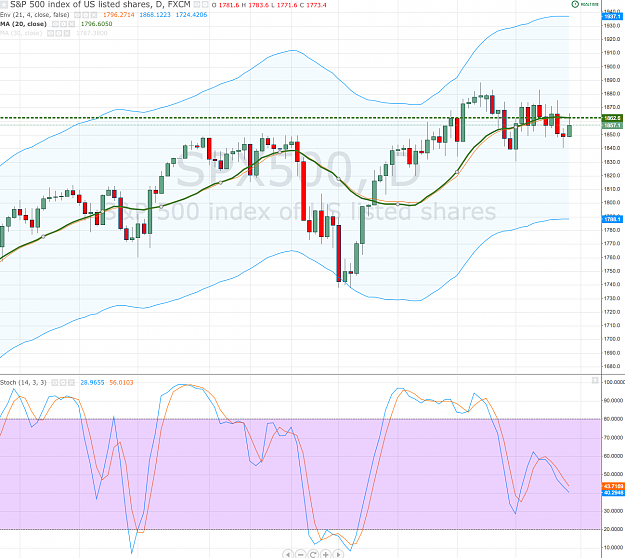This screenshot has height=558, width=625.
Task: Click the Stoch %D value 56.0103
Action: coord(122,383)
